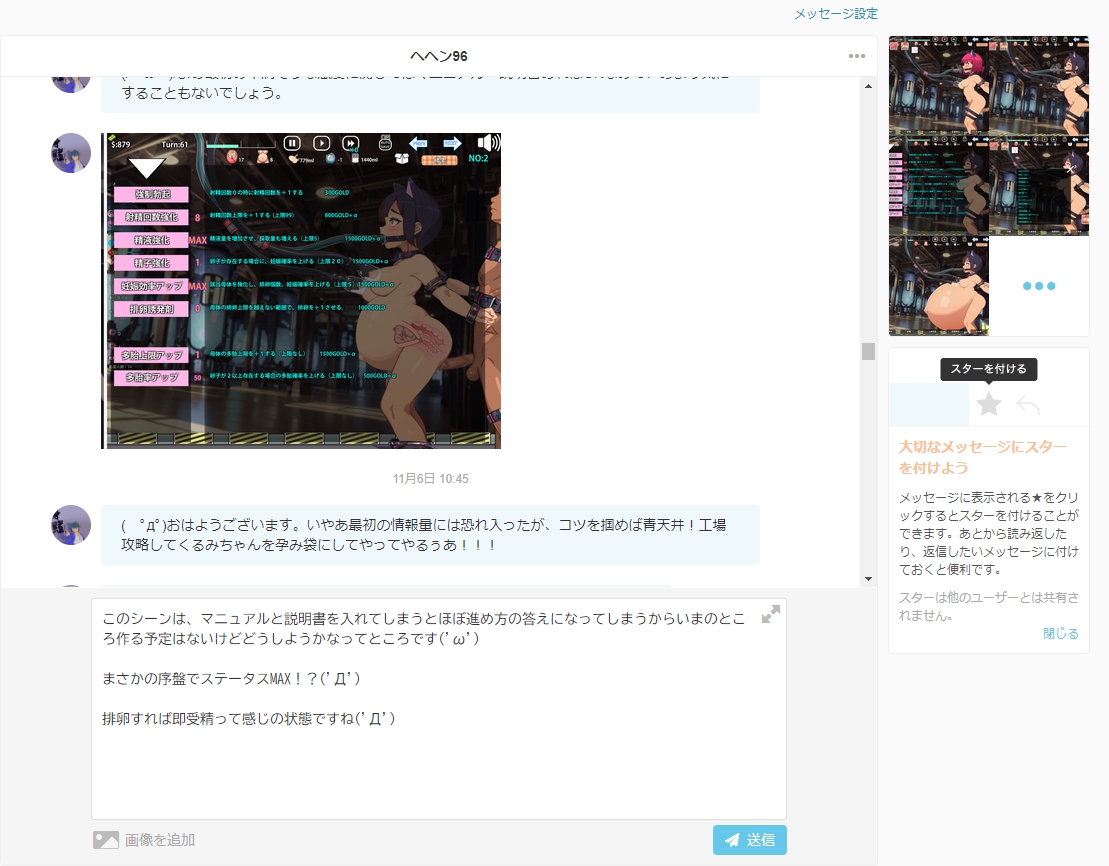
Task: Send the message with 送信 button
Action: [x=750, y=840]
